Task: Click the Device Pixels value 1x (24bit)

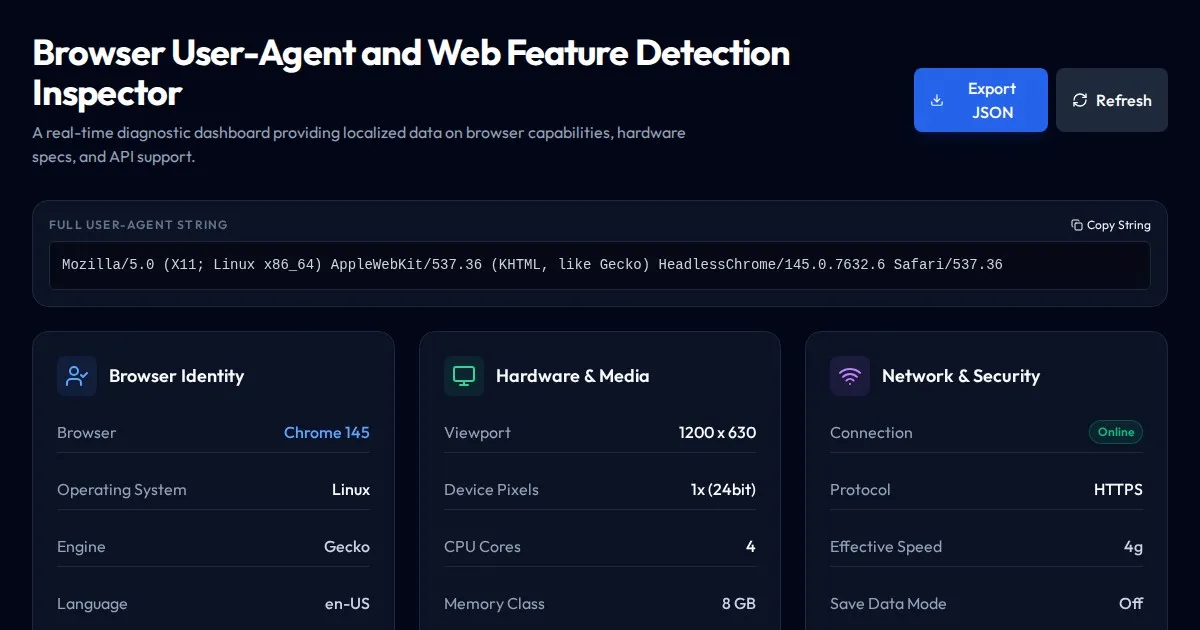Action: pos(723,490)
